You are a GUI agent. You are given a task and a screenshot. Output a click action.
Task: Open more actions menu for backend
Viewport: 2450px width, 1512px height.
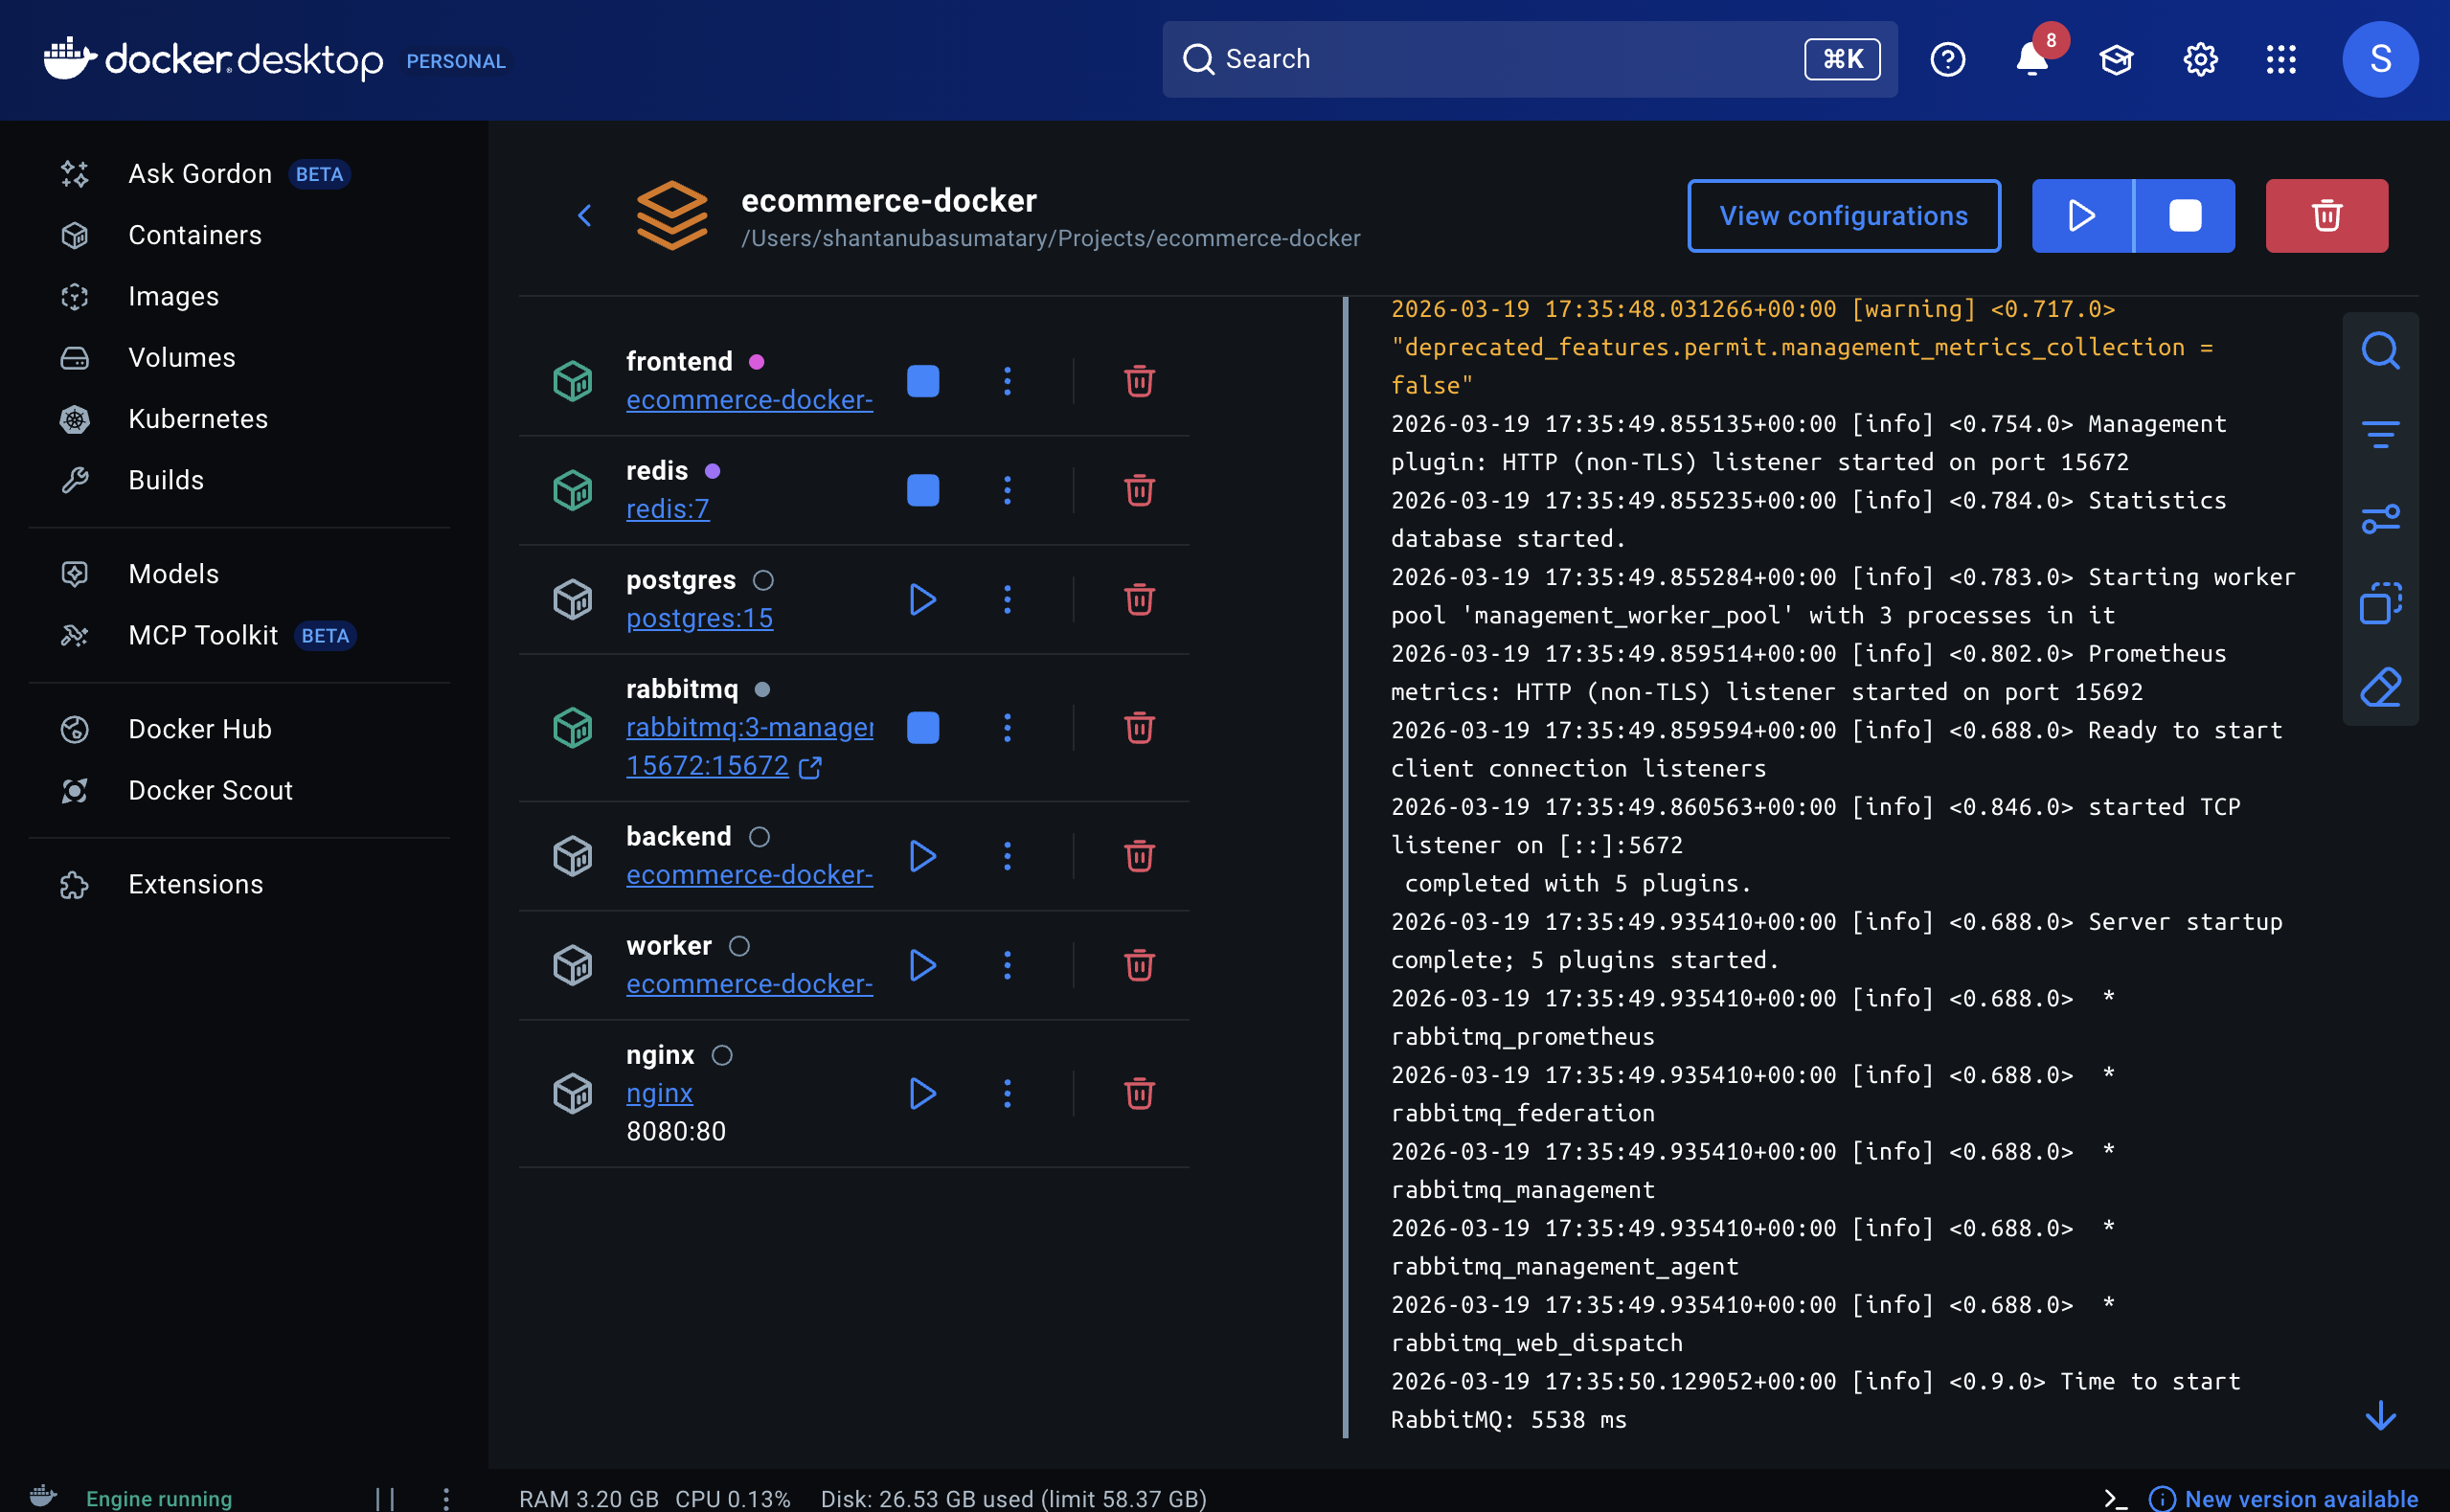(x=1007, y=856)
